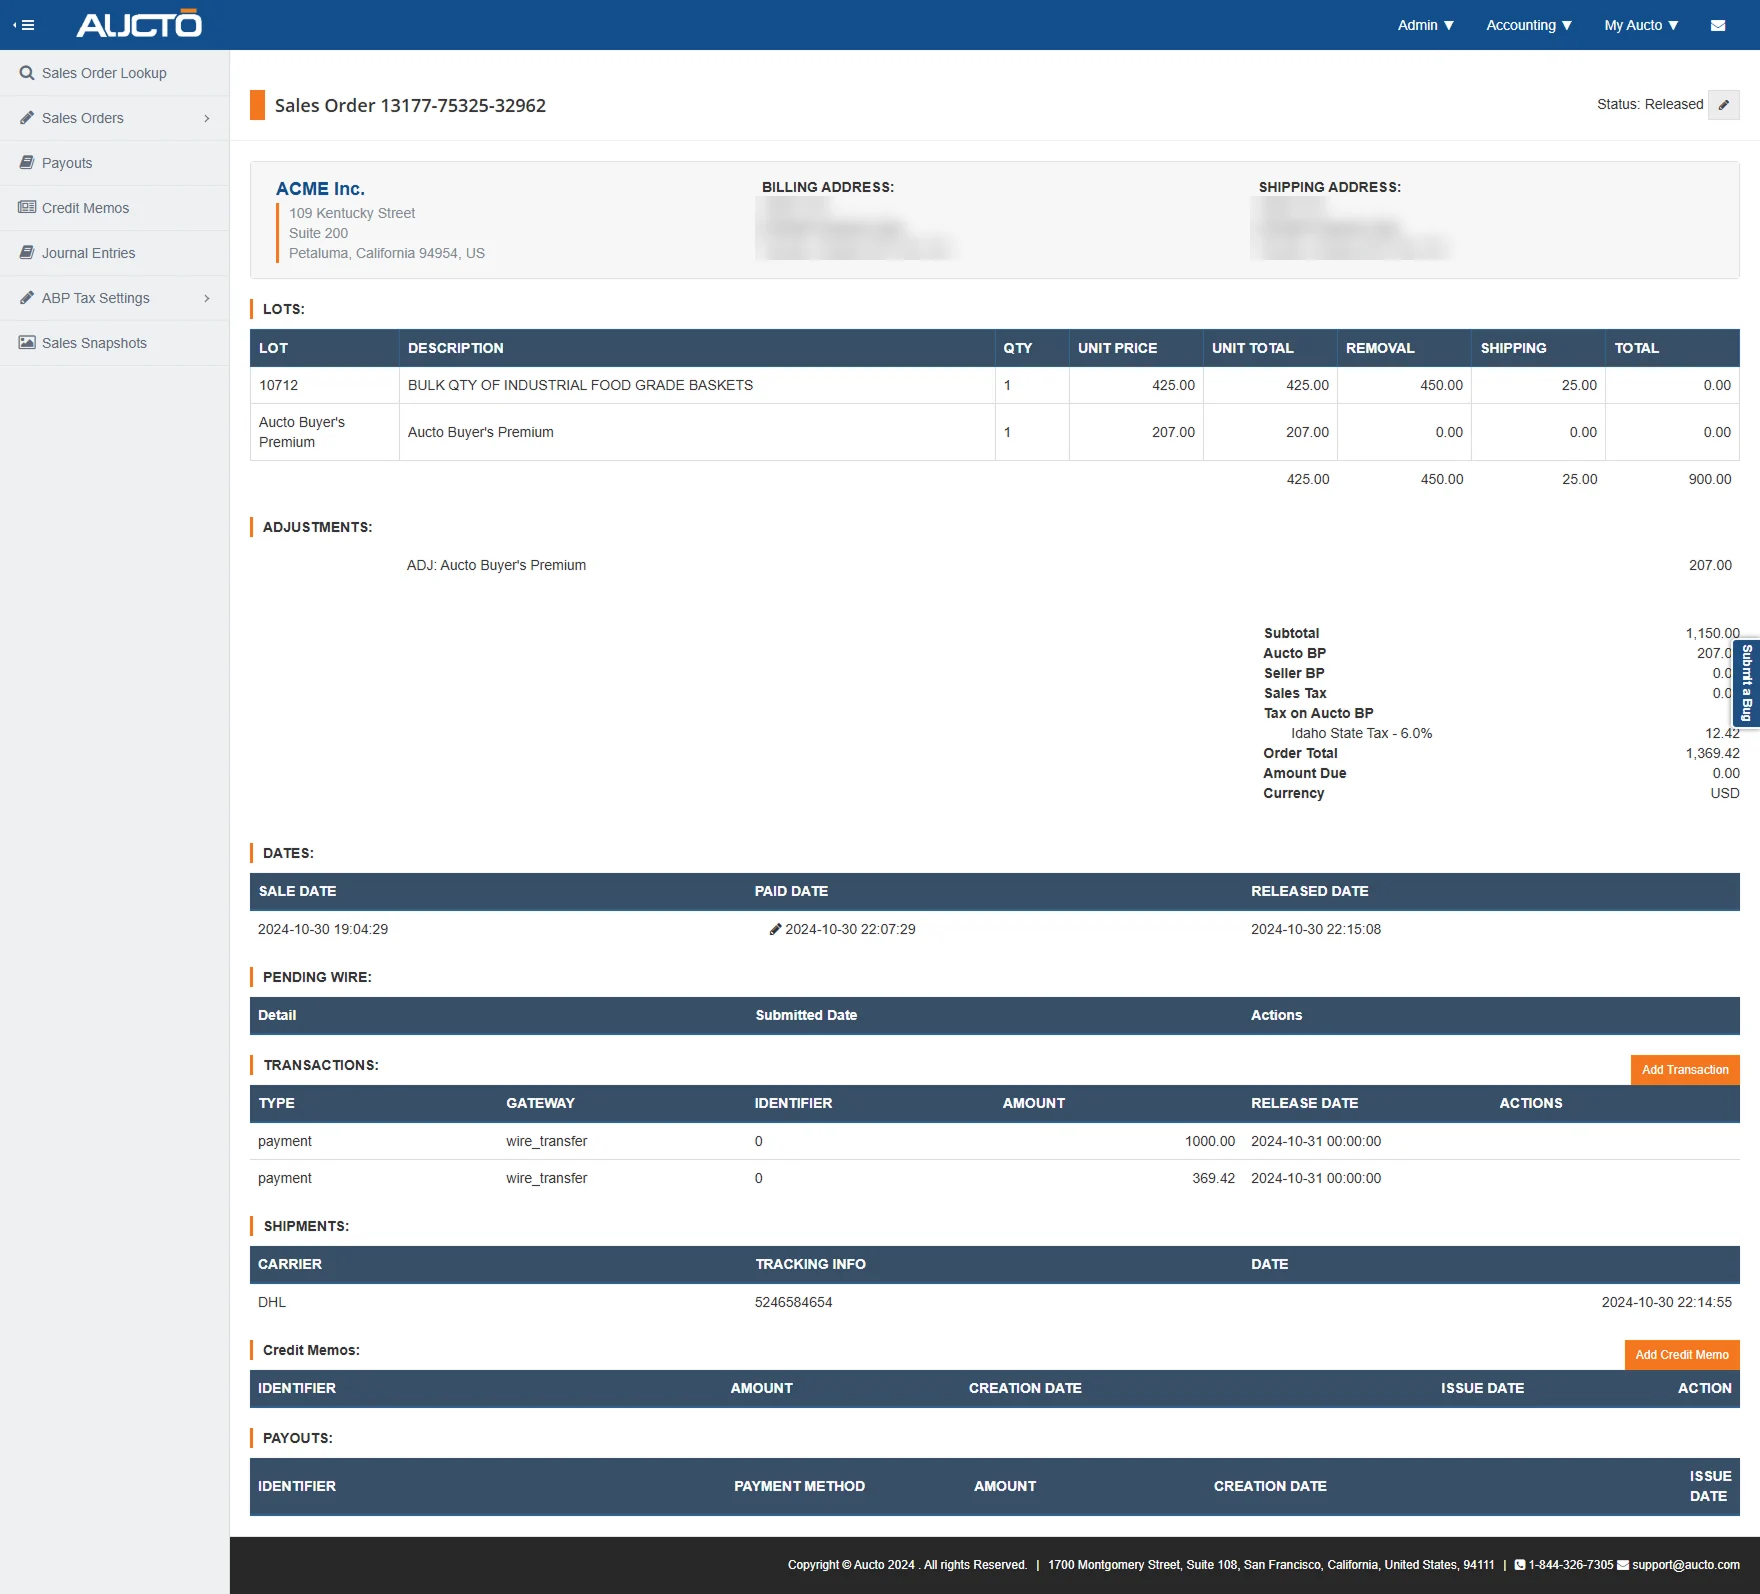Collapse the sidebar with the hamburger icon
The width and height of the screenshot is (1760, 1594).
pyautogui.click(x=25, y=25)
